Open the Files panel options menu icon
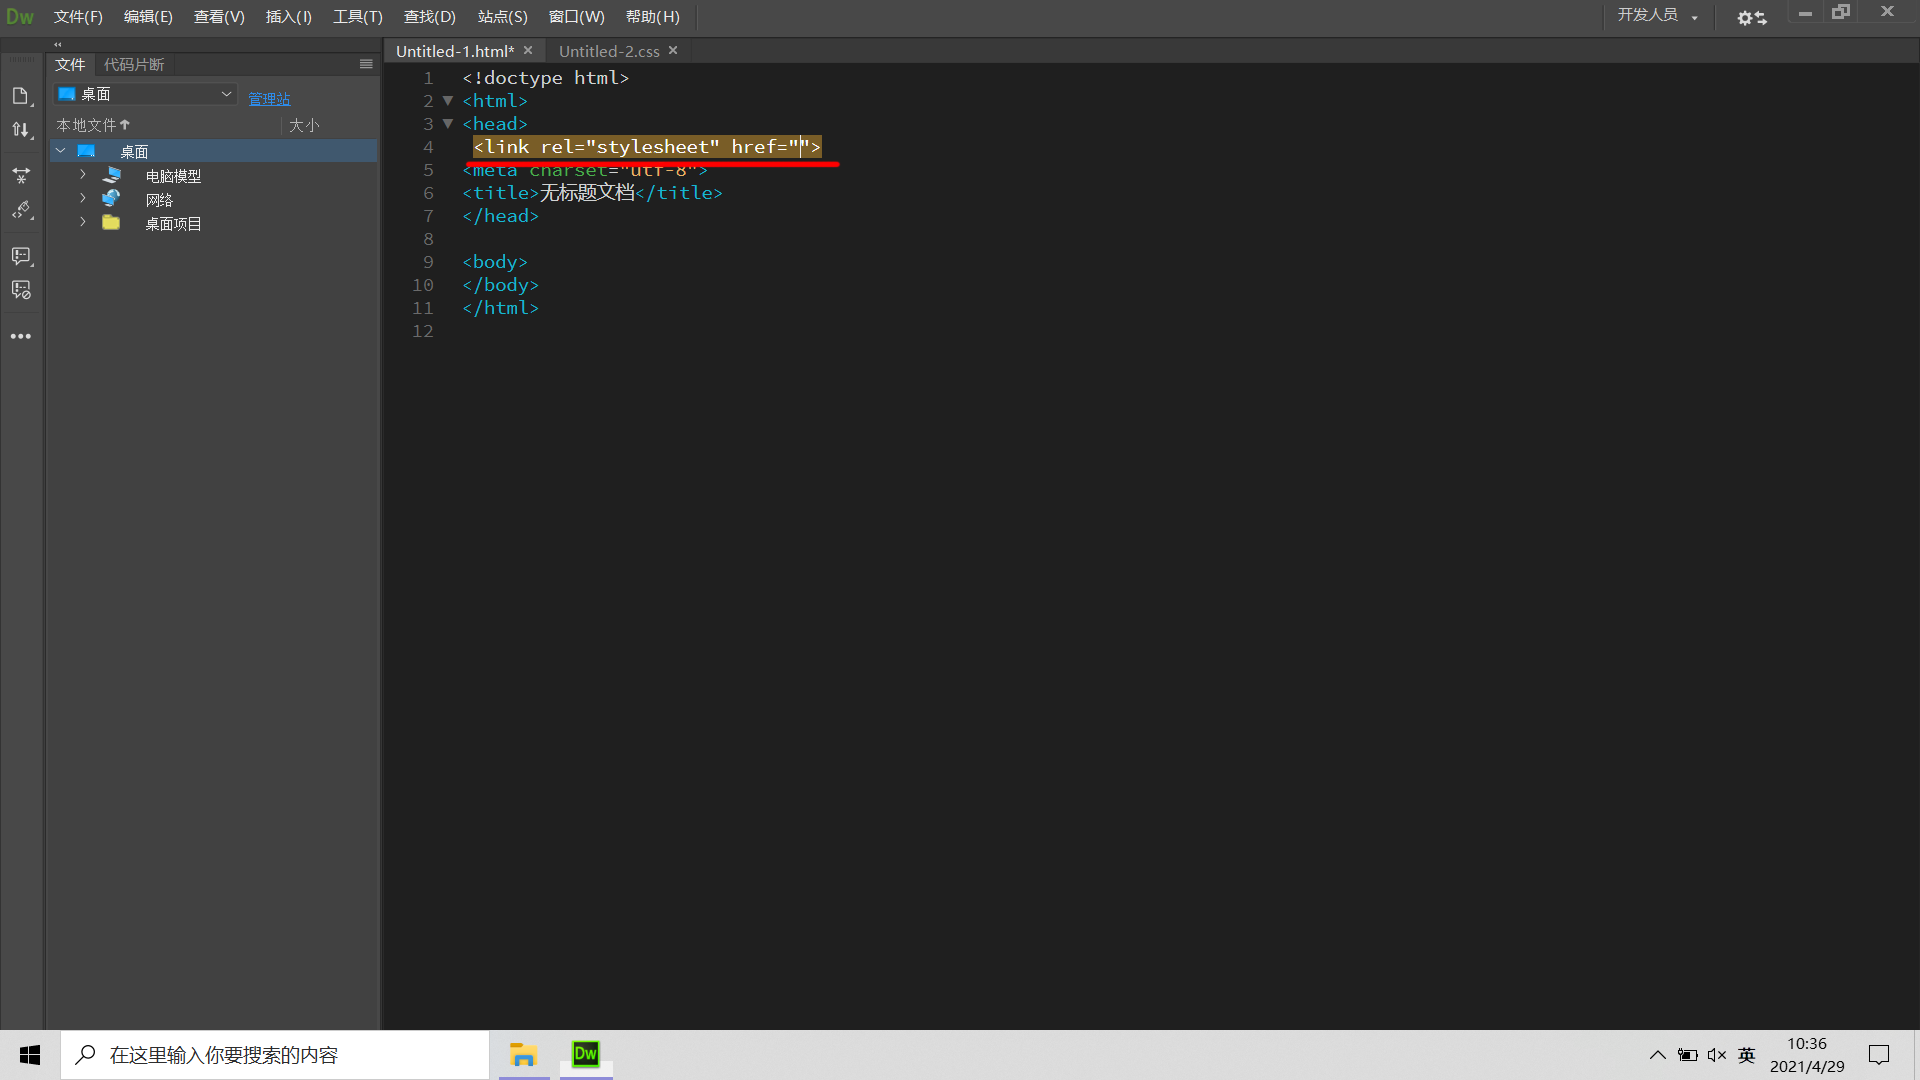The height and width of the screenshot is (1080, 1920). pos(366,64)
